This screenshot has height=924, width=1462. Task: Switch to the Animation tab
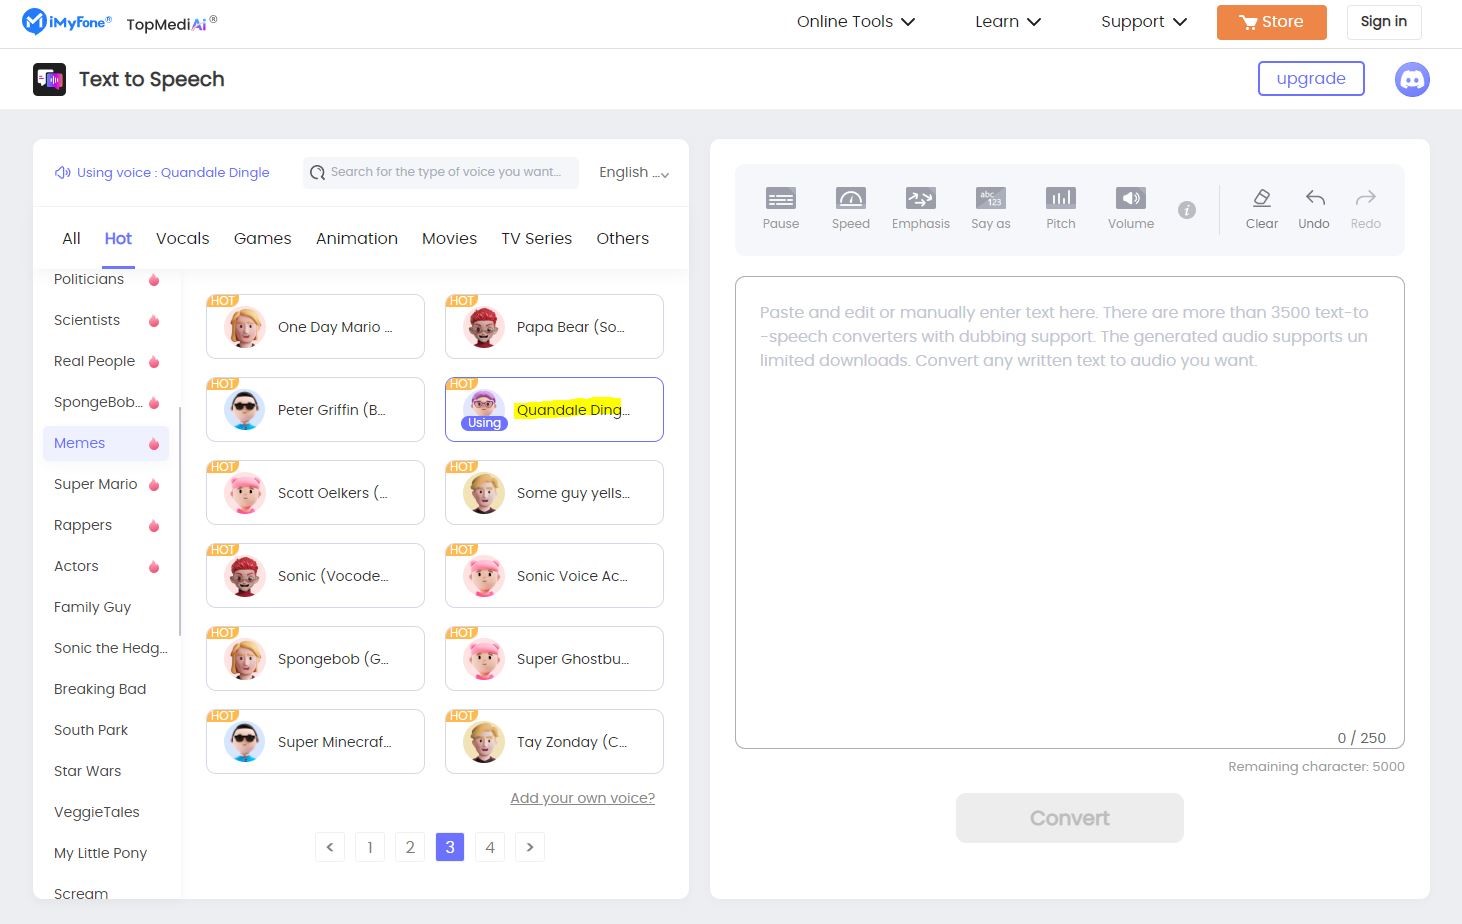357,238
